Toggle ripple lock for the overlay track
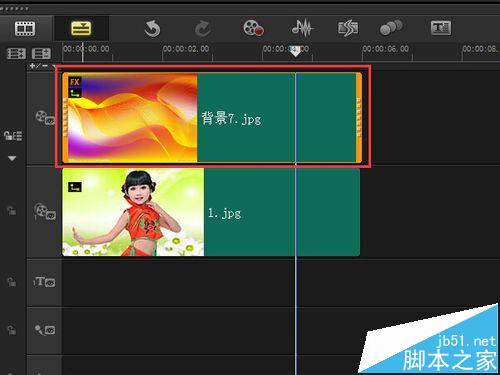 [12, 211]
